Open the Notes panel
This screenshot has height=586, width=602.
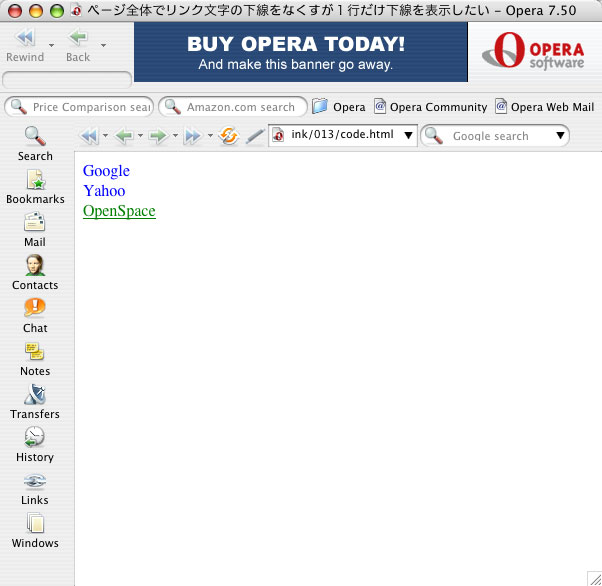tap(35, 359)
